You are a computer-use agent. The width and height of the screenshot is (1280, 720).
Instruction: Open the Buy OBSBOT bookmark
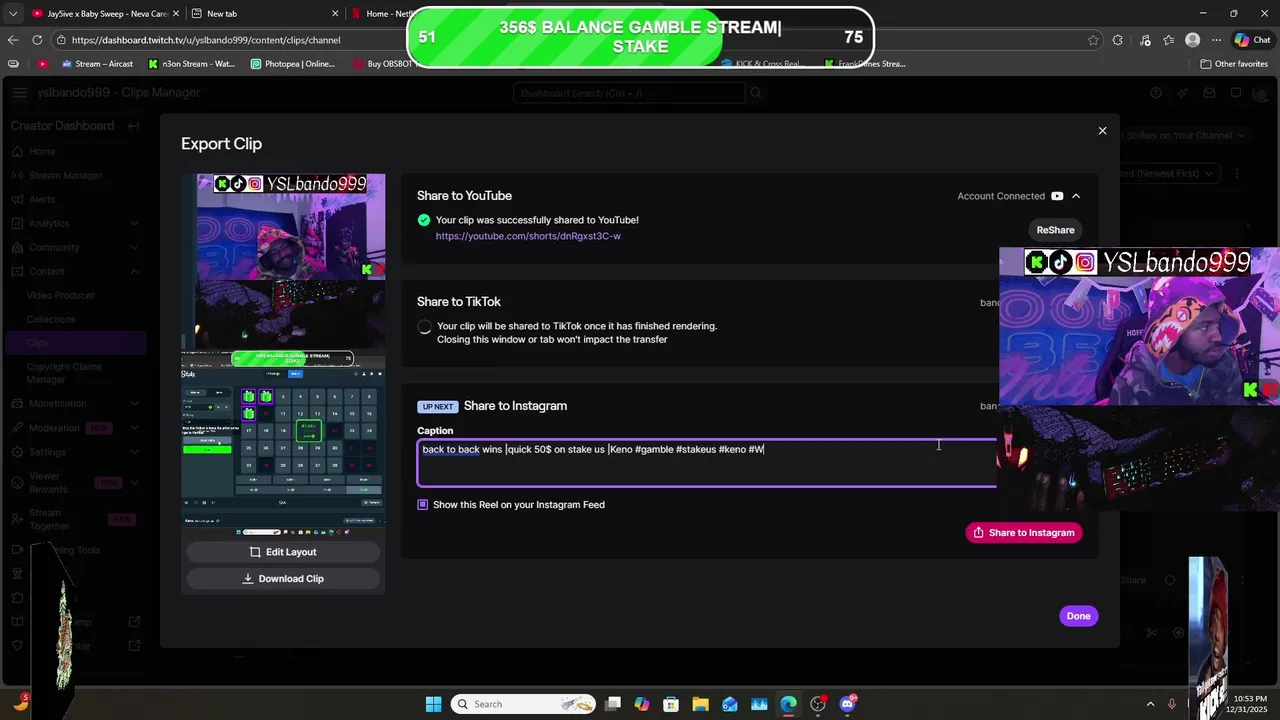click(381, 64)
